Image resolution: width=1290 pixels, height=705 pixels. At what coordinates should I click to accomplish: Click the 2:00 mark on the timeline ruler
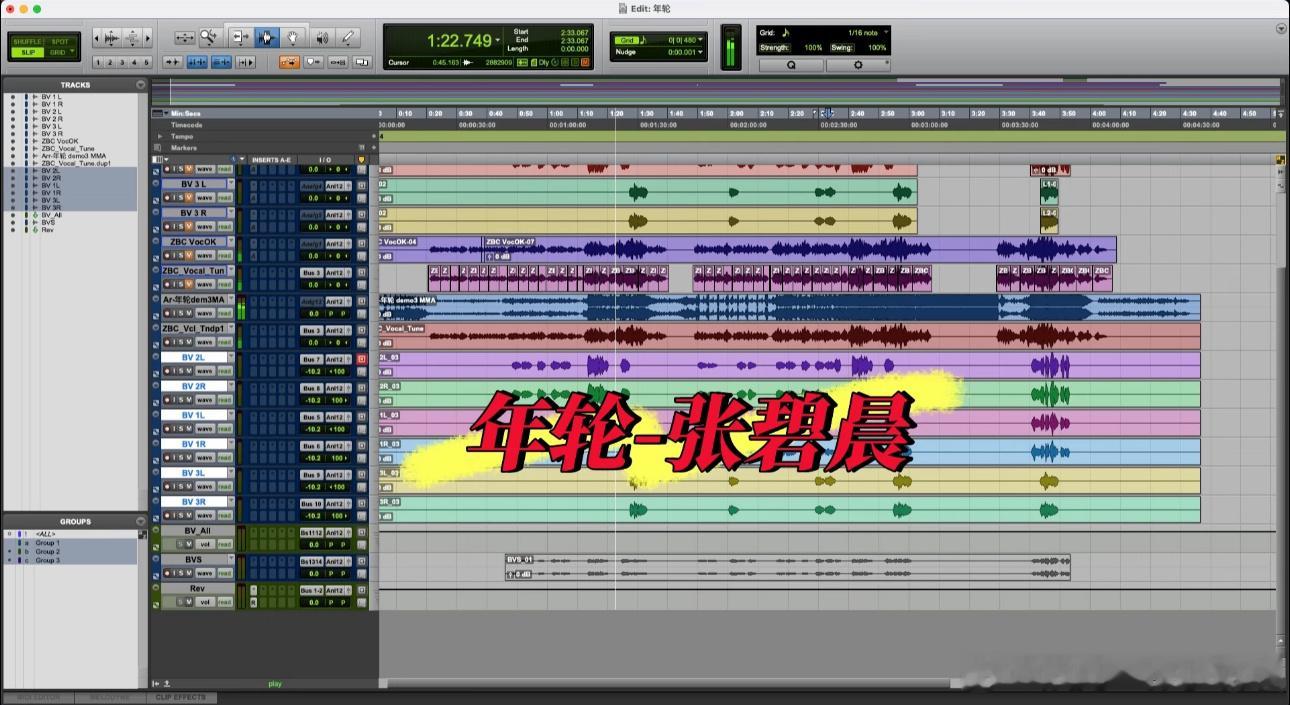pos(736,114)
